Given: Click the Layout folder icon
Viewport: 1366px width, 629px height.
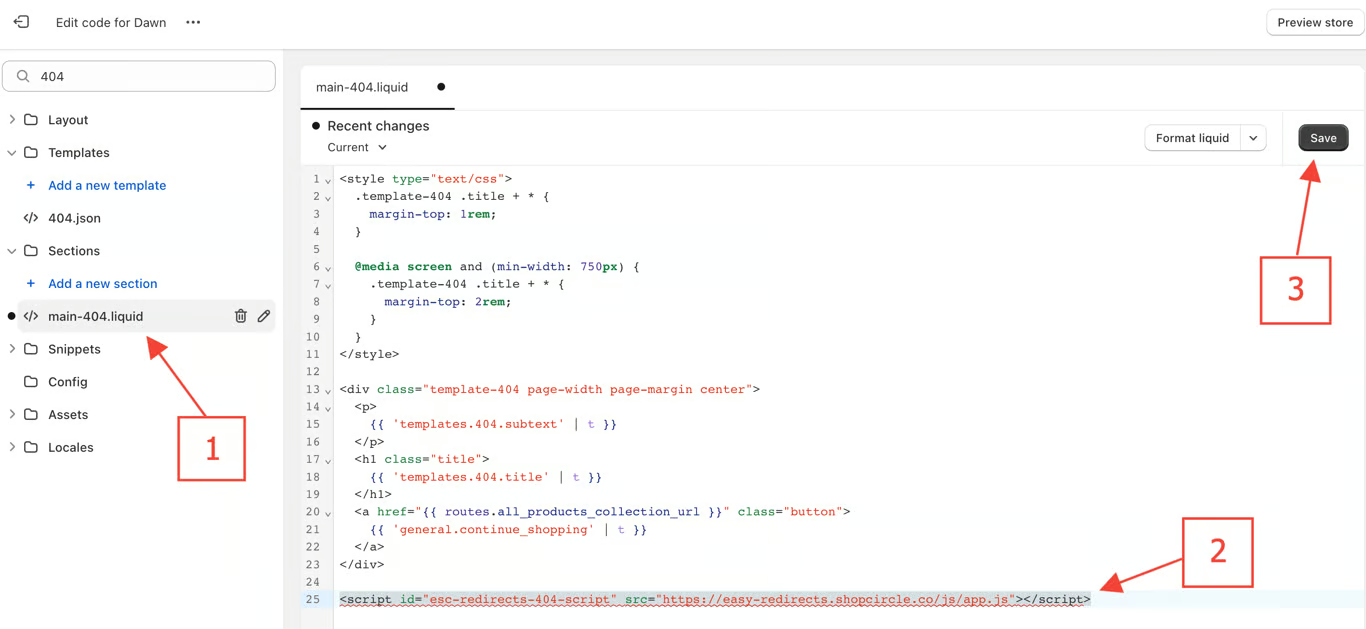Looking at the screenshot, I should [x=31, y=120].
